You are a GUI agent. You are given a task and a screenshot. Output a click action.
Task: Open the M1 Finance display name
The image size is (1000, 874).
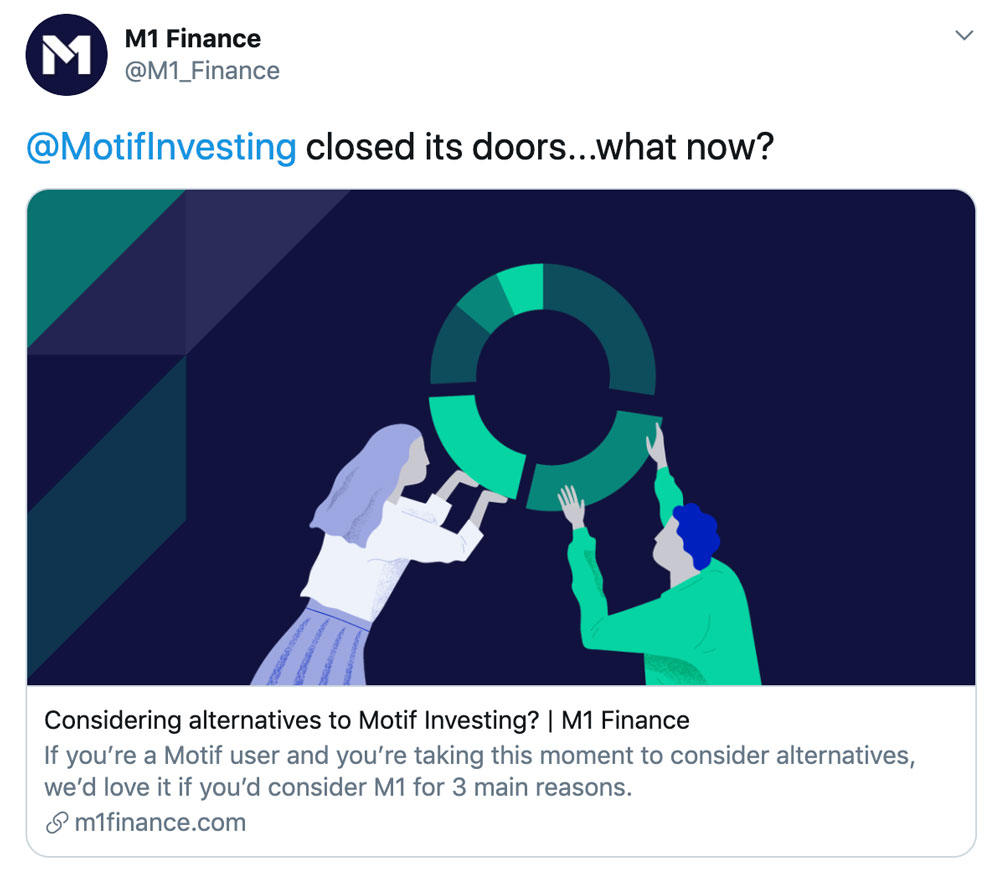[x=193, y=39]
